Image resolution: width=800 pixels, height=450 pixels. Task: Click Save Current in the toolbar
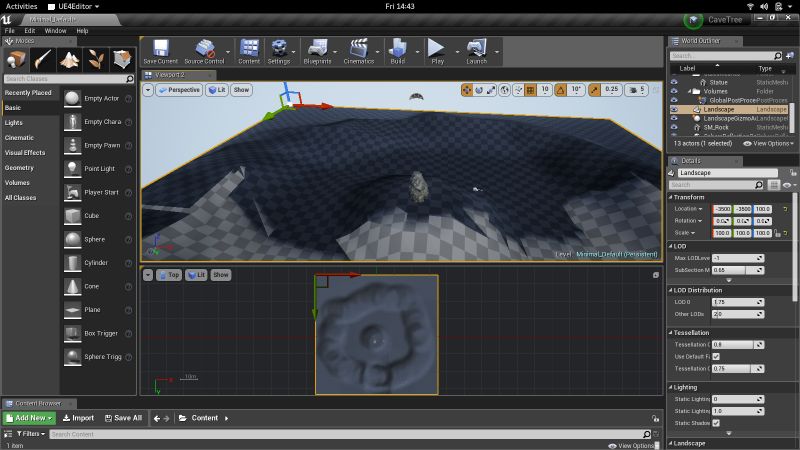point(160,51)
